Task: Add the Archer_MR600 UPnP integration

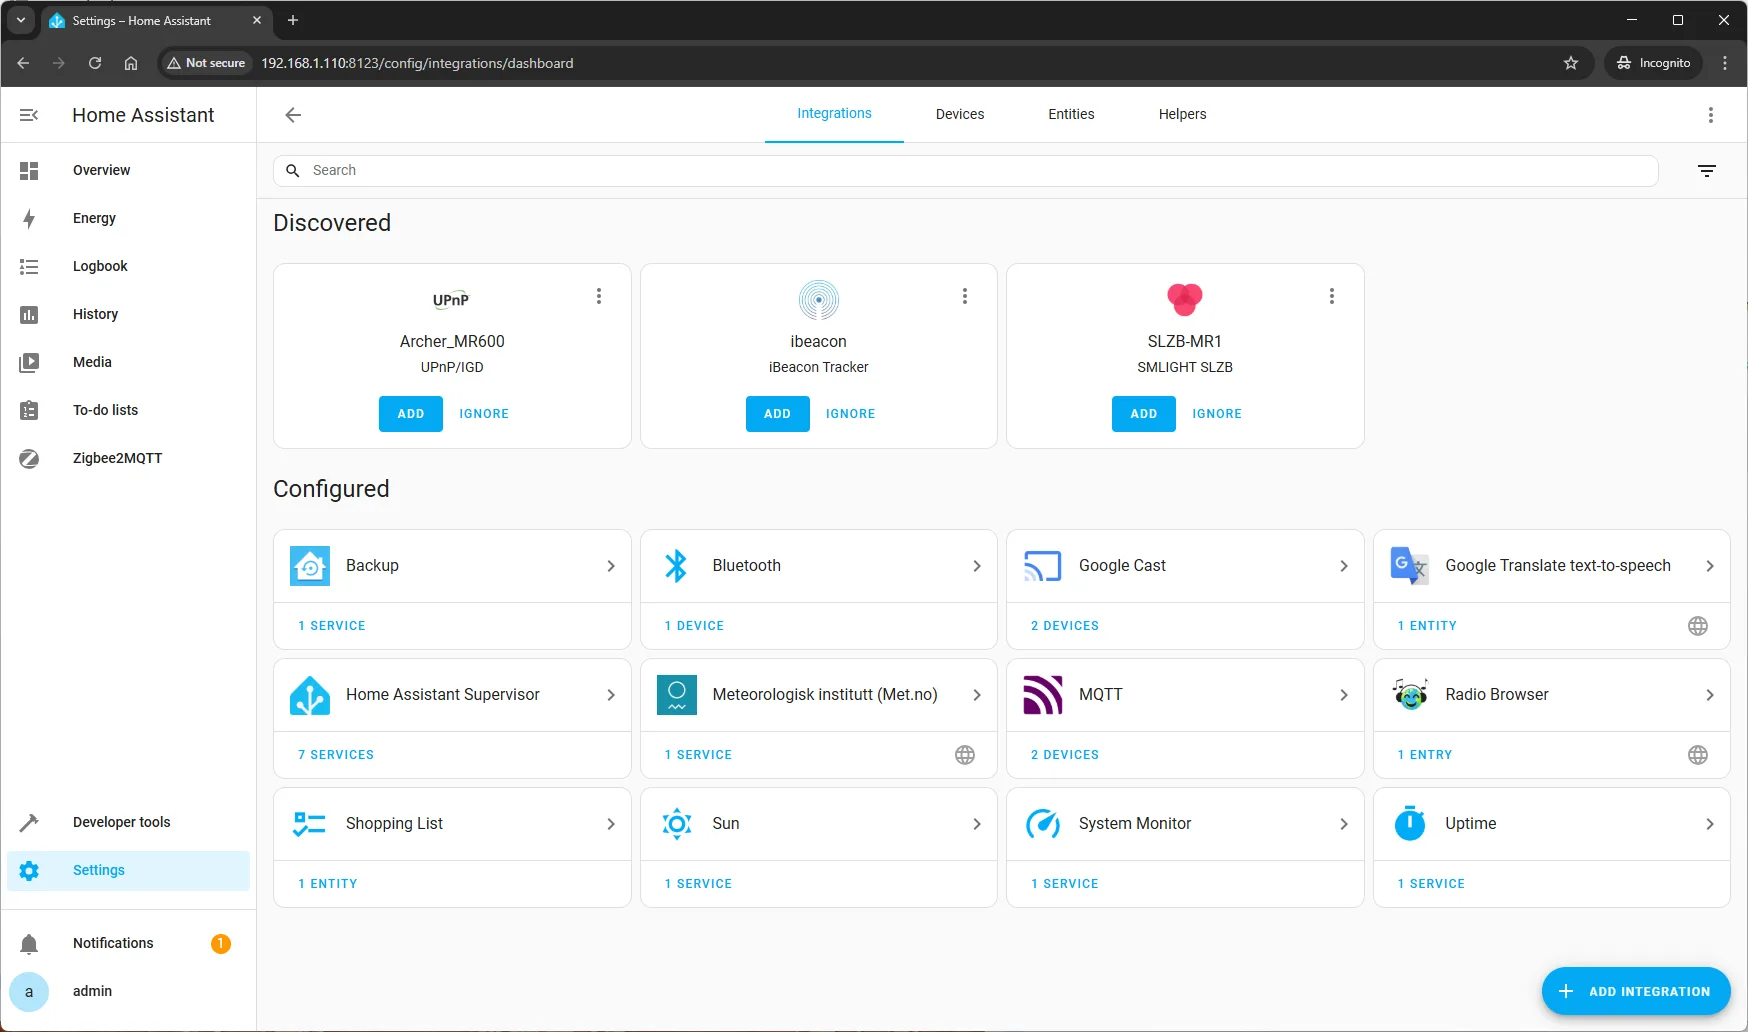Action: [x=410, y=413]
